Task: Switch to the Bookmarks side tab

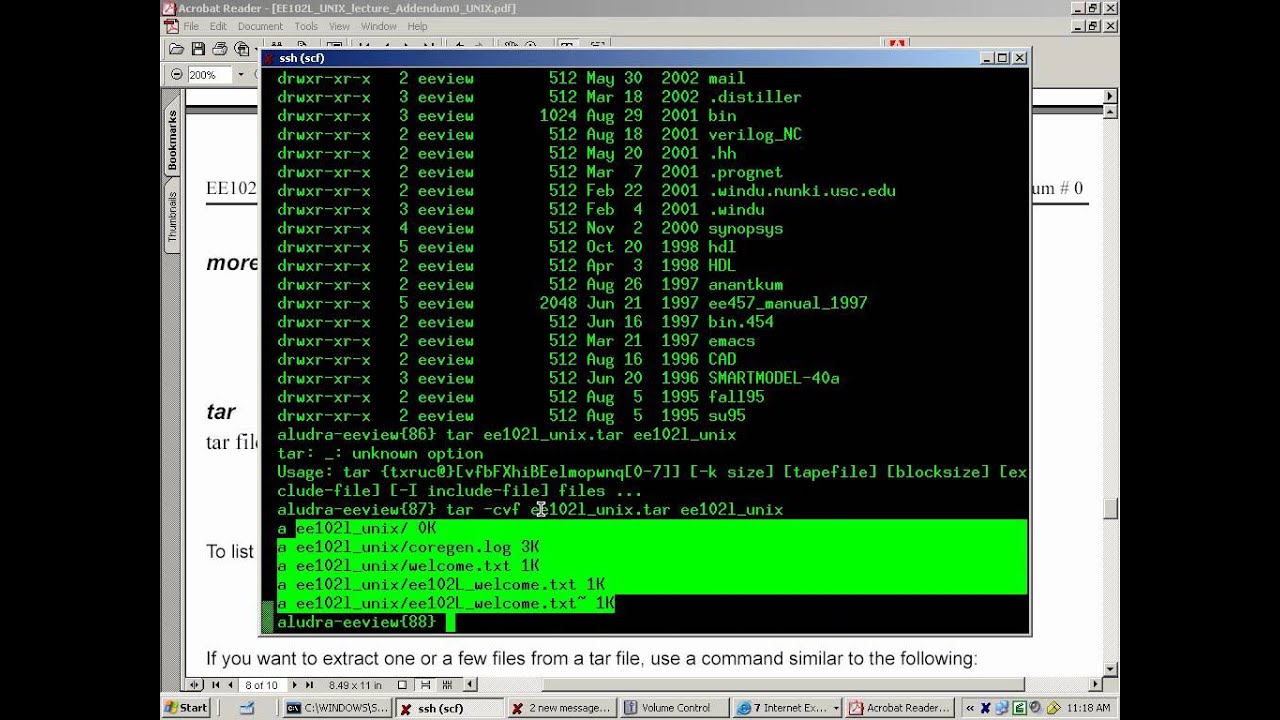Action: click(x=172, y=138)
